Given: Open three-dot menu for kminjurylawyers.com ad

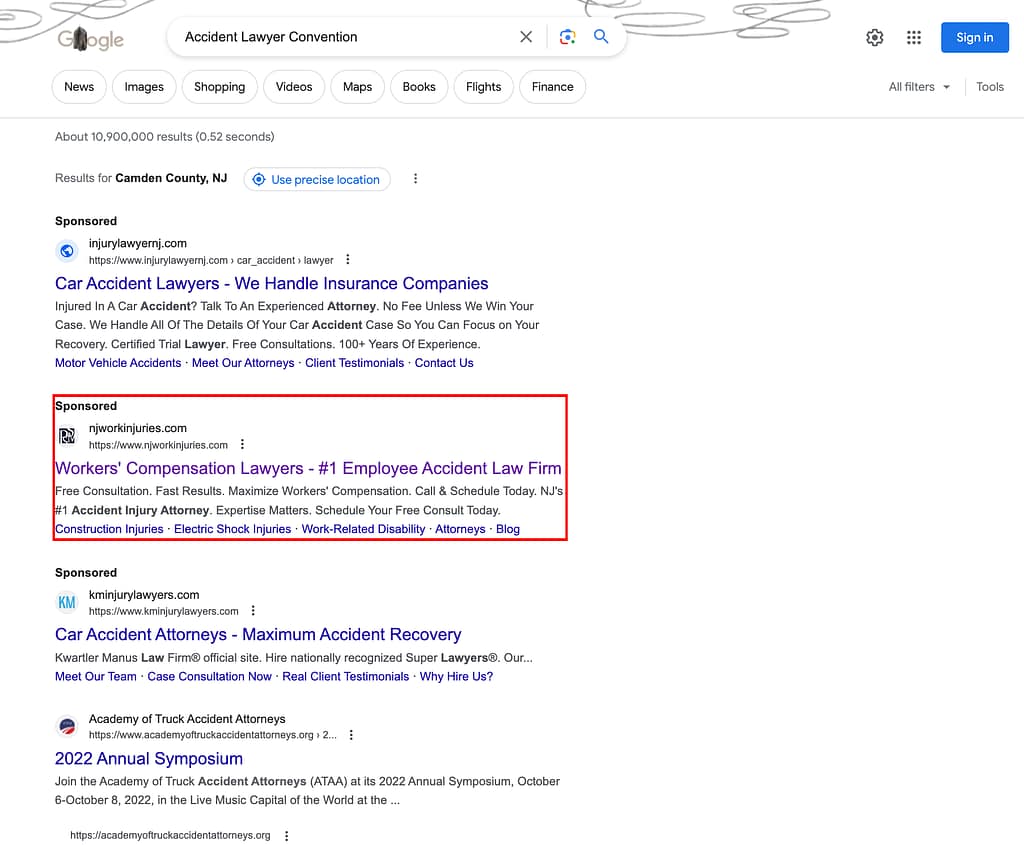Looking at the screenshot, I should click(x=253, y=611).
